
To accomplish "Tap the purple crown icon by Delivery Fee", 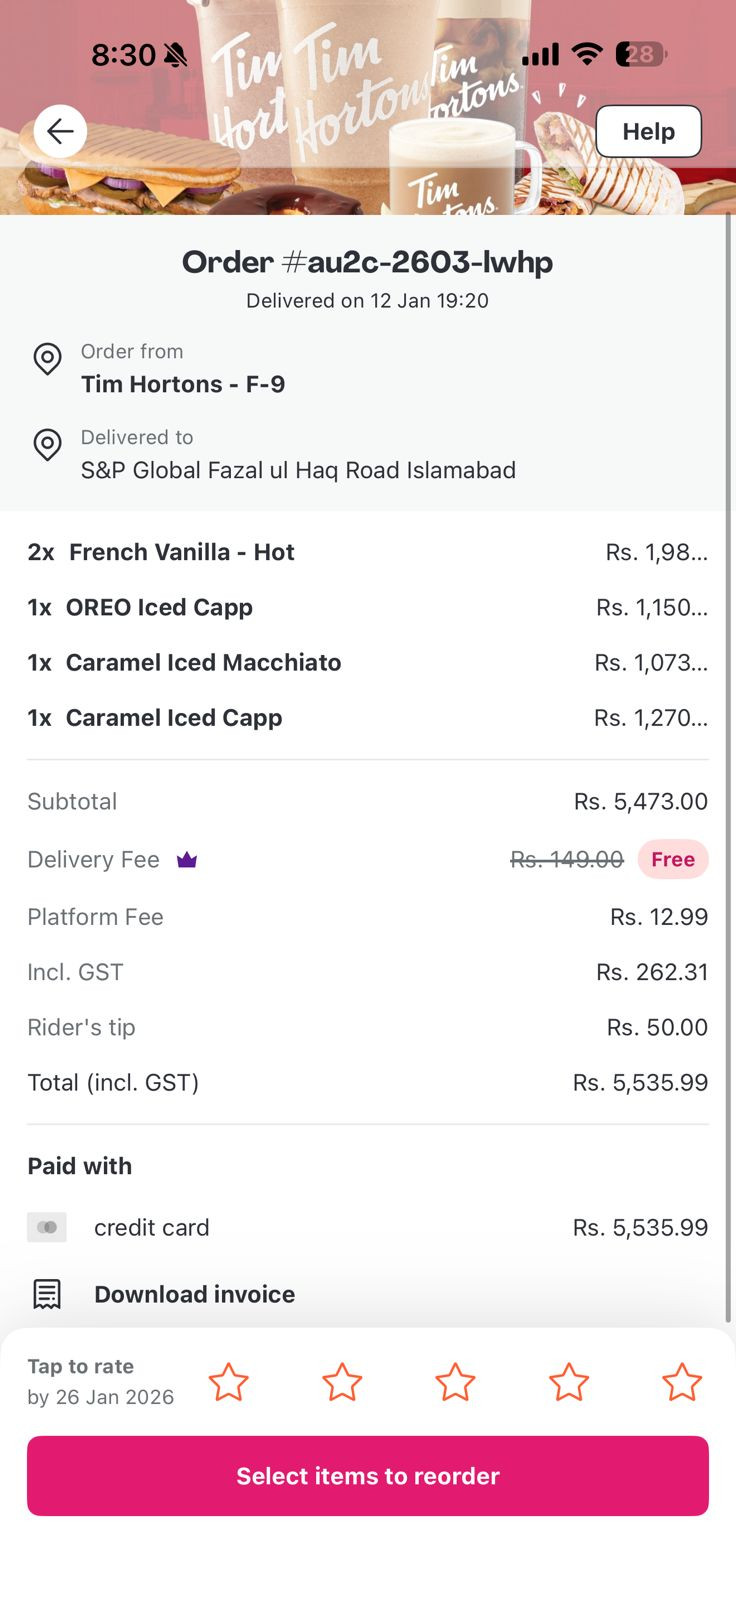I will pos(187,860).
